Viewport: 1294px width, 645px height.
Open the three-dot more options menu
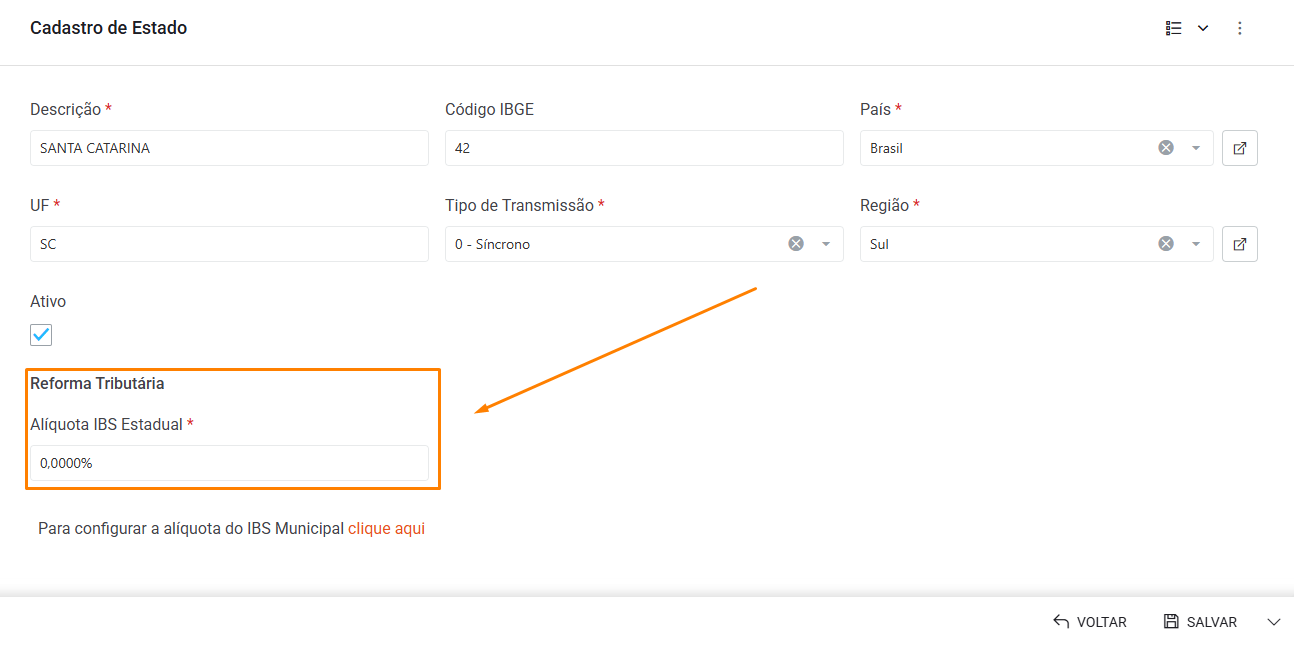[1240, 28]
